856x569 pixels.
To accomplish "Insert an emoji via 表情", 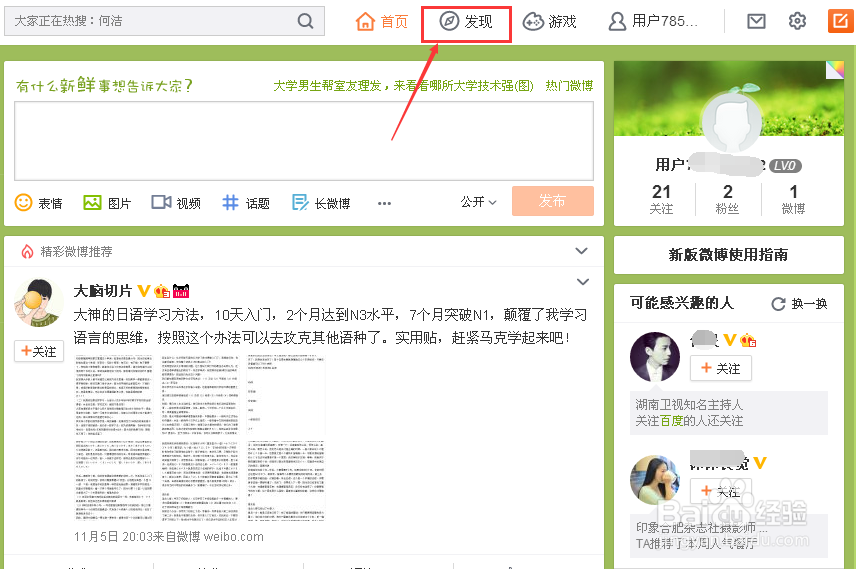I will (x=38, y=203).
